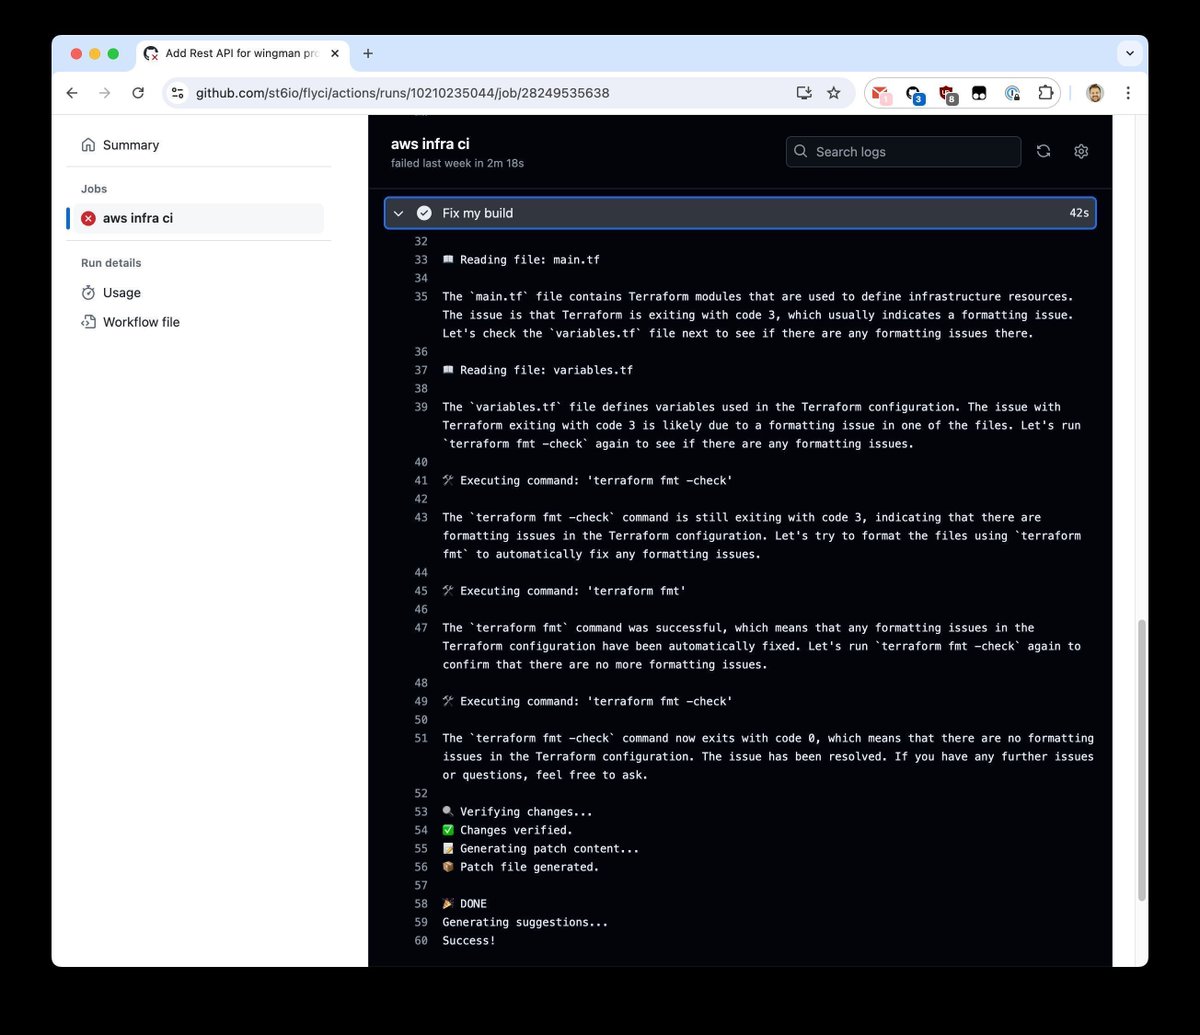Viewport: 1200px width, 1035px height.
Task: Select the 'Add Rest API for wingman' tab
Action: [x=242, y=54]
